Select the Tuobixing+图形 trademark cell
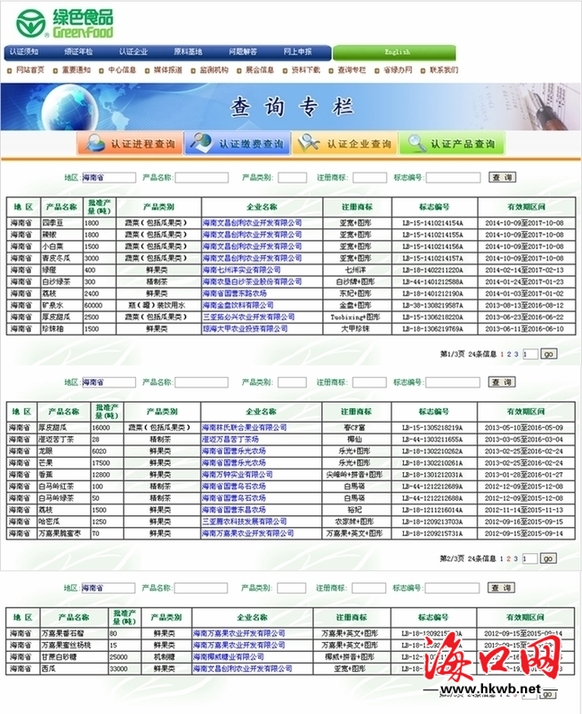This screenshot has height=714, width=582. pyautogui.click(x=357, y=317)
